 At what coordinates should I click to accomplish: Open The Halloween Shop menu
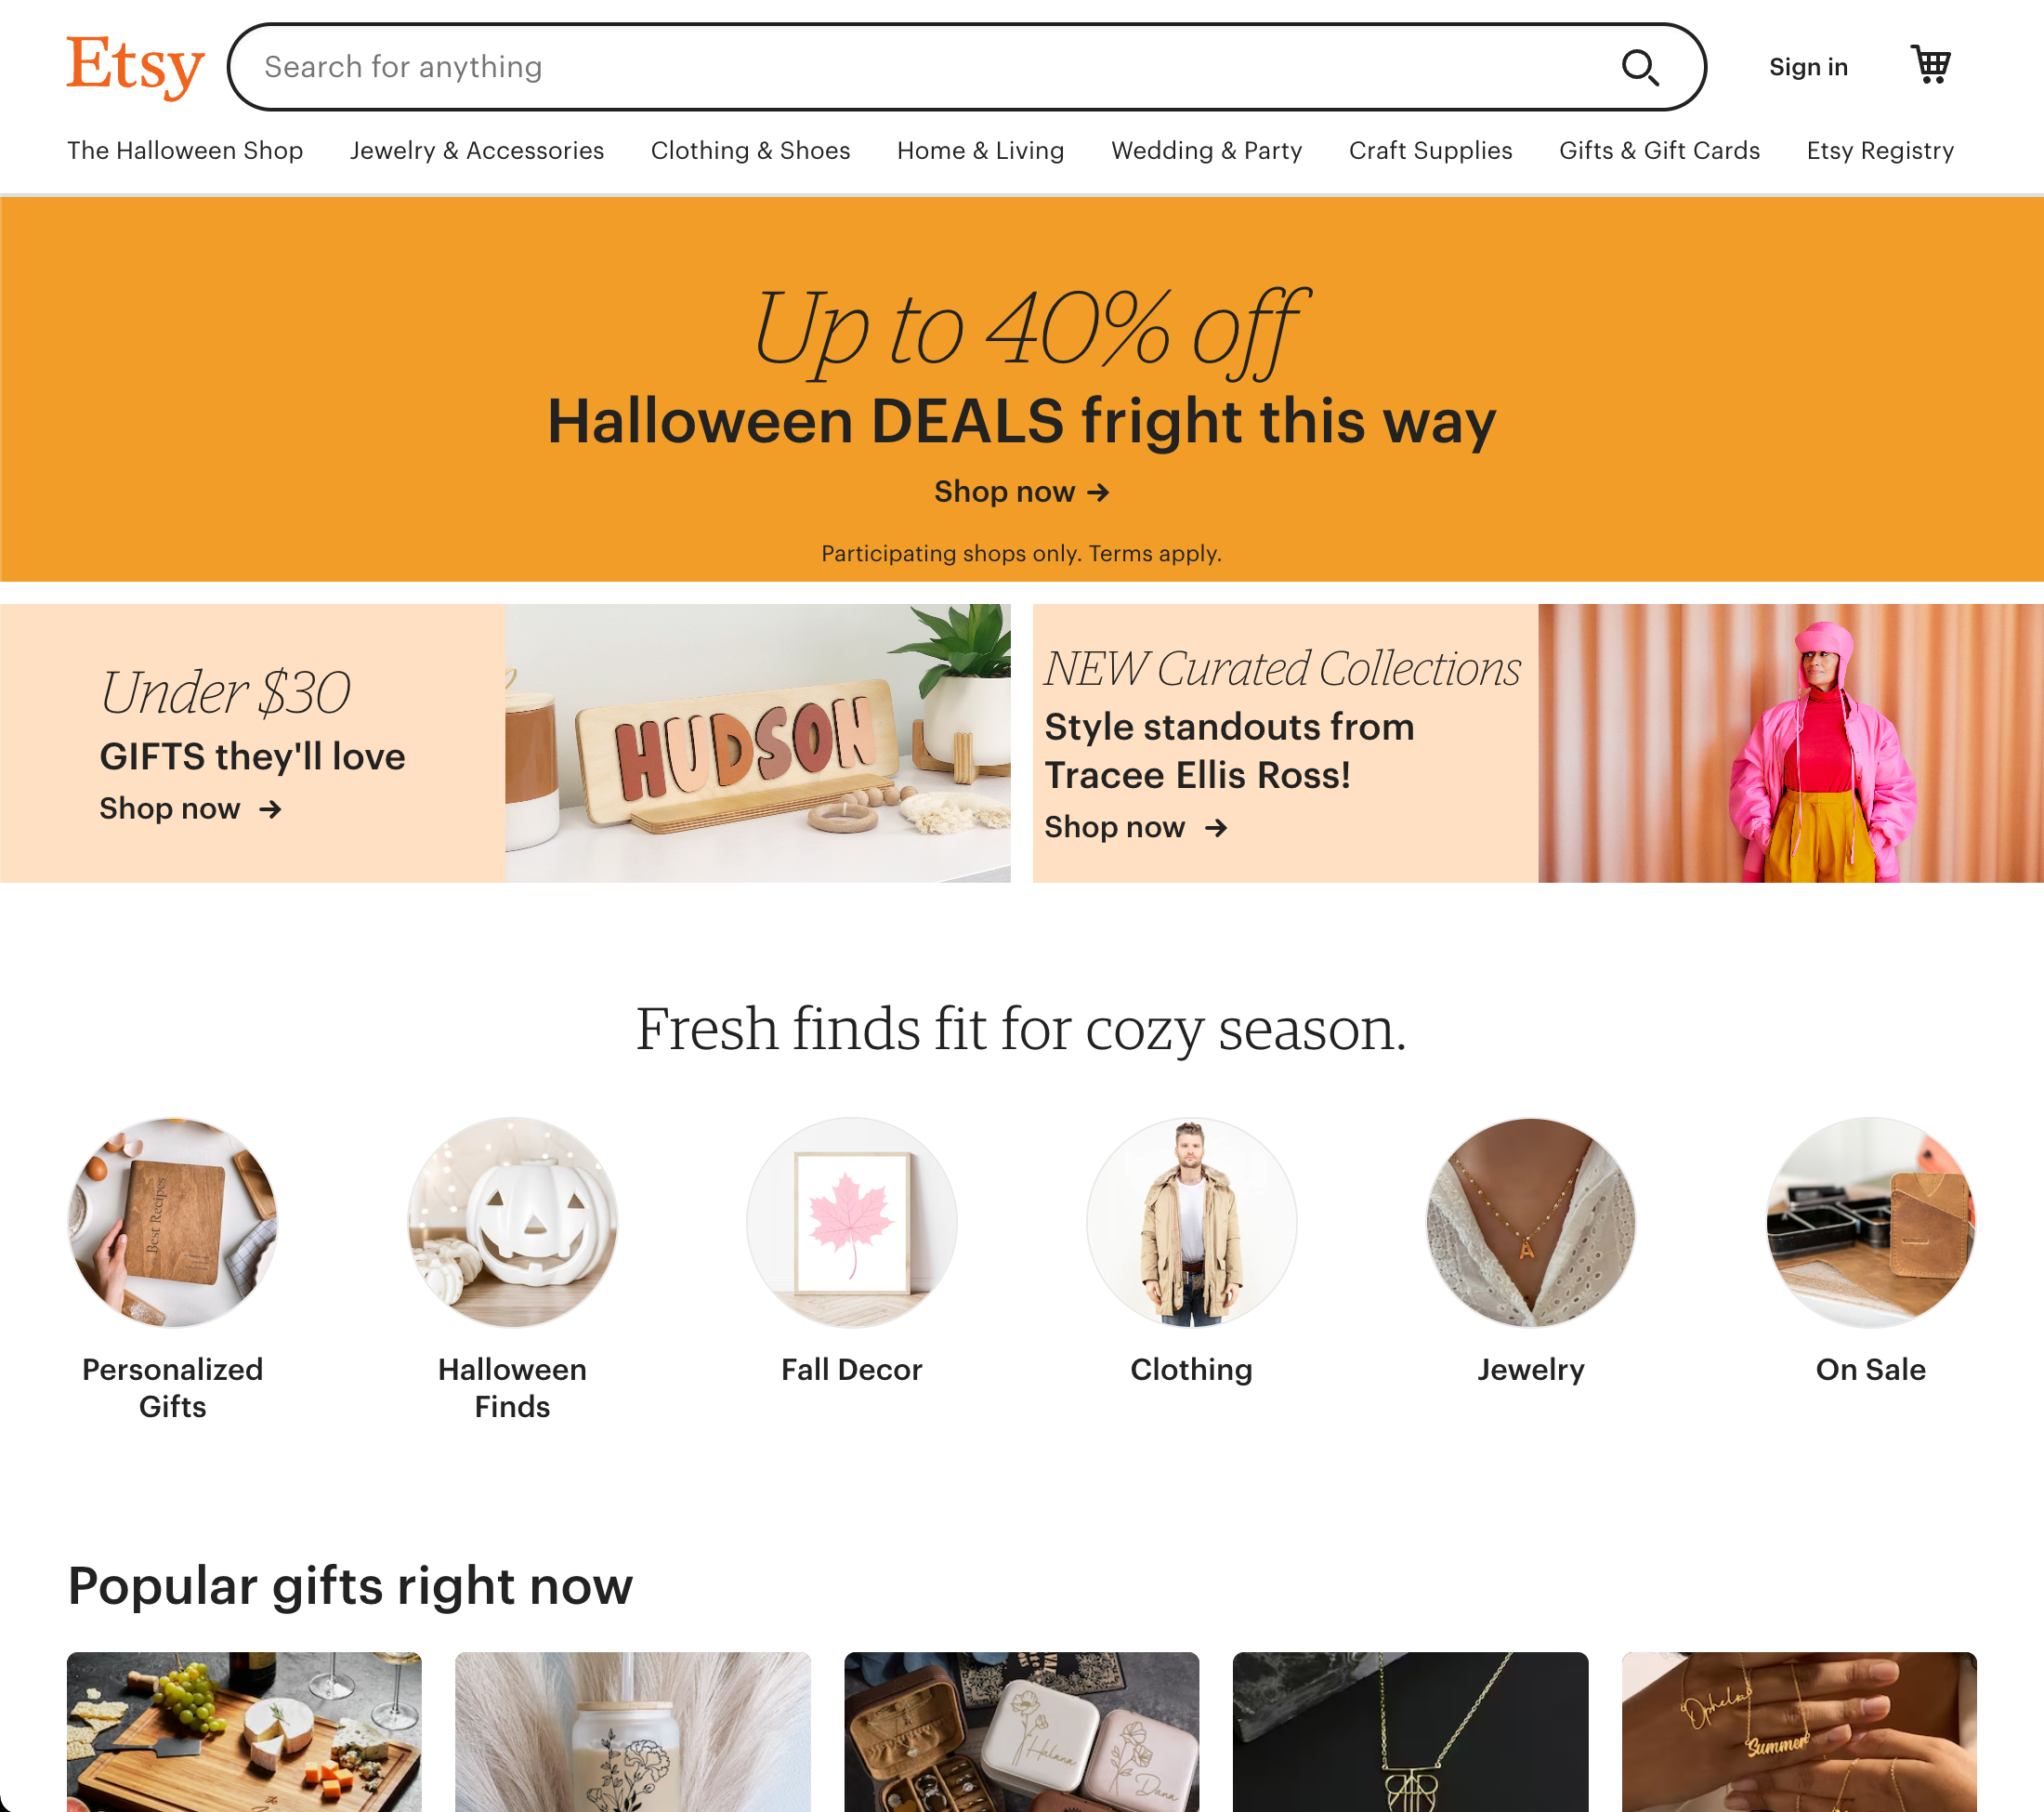(x=185, y=150)
